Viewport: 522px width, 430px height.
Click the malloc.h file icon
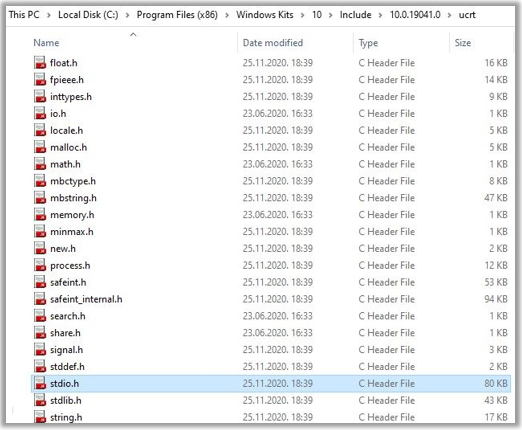(40, 147)
